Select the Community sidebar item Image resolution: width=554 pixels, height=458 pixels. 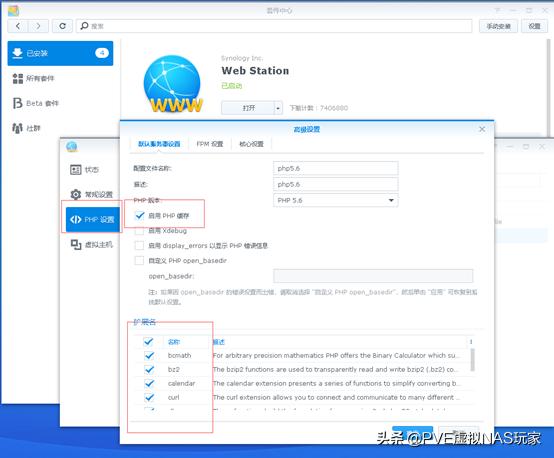(26, 128)
